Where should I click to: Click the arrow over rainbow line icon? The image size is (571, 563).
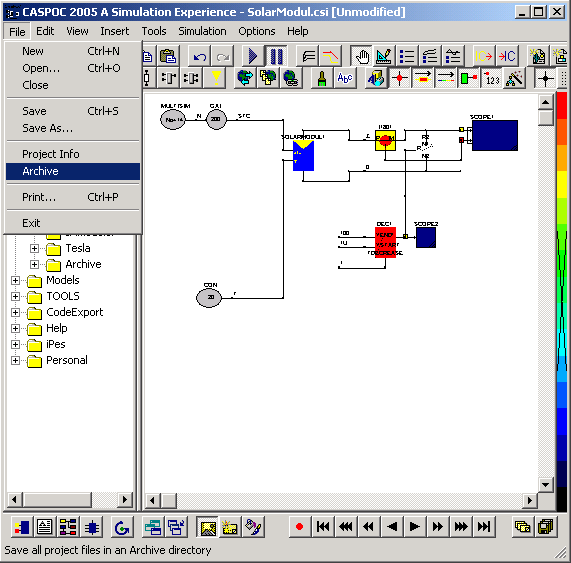point(445,78)
